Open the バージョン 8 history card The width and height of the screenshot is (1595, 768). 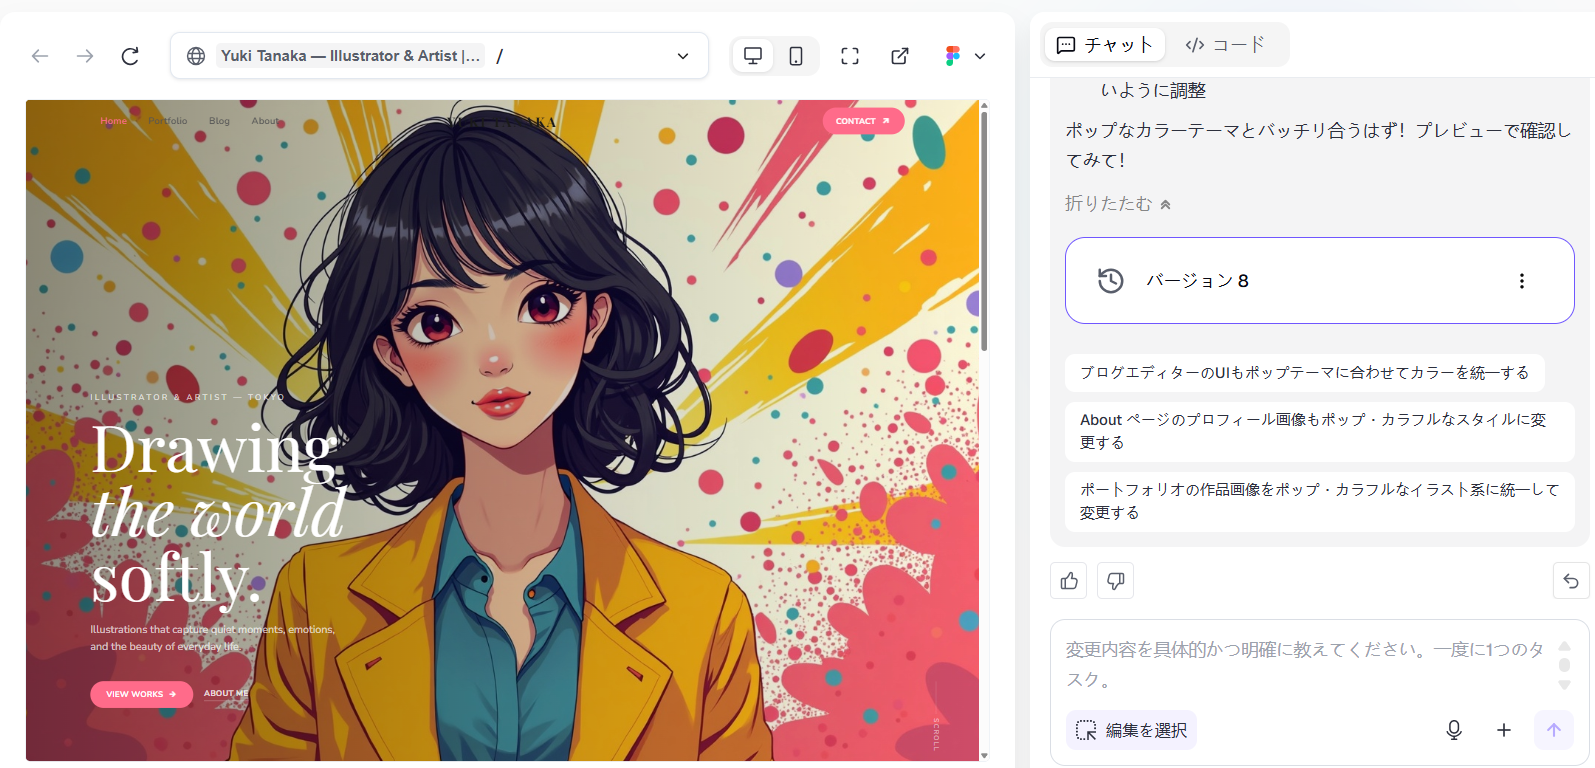click(1320, 280)
